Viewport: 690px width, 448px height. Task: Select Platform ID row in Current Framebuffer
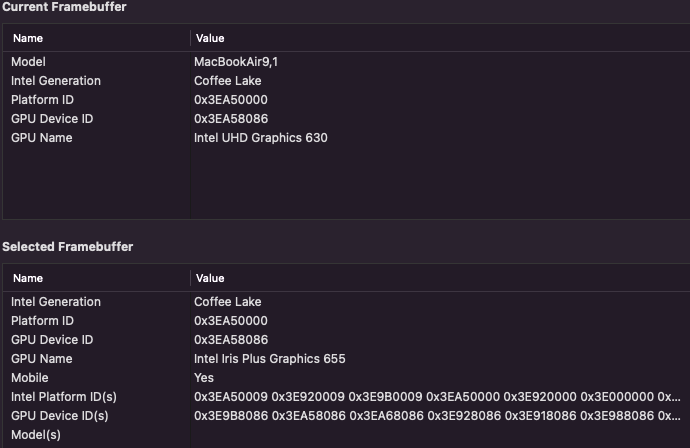click(347, 99)
